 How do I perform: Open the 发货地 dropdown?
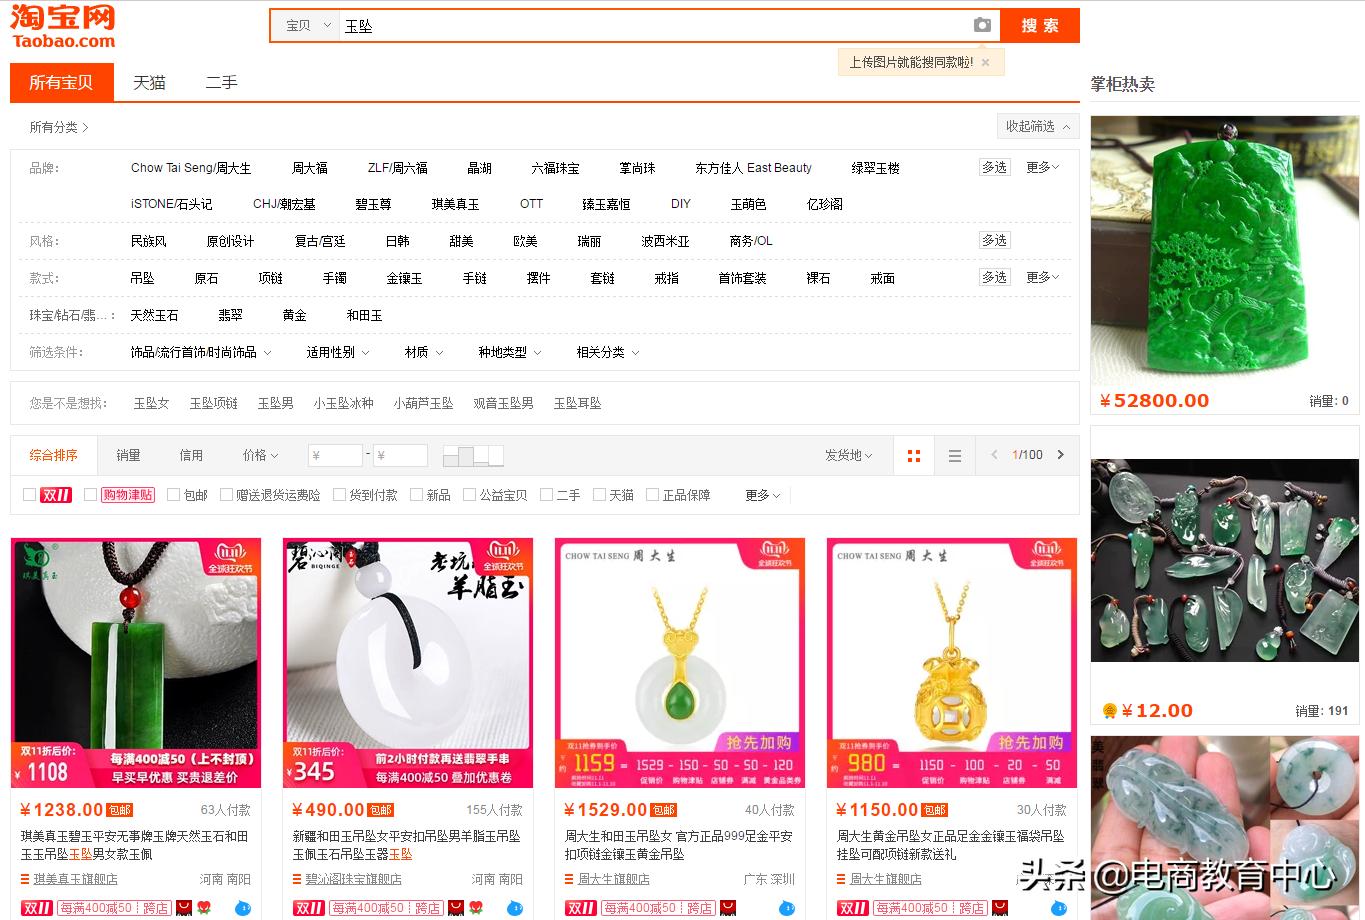[x=848, y=455]
